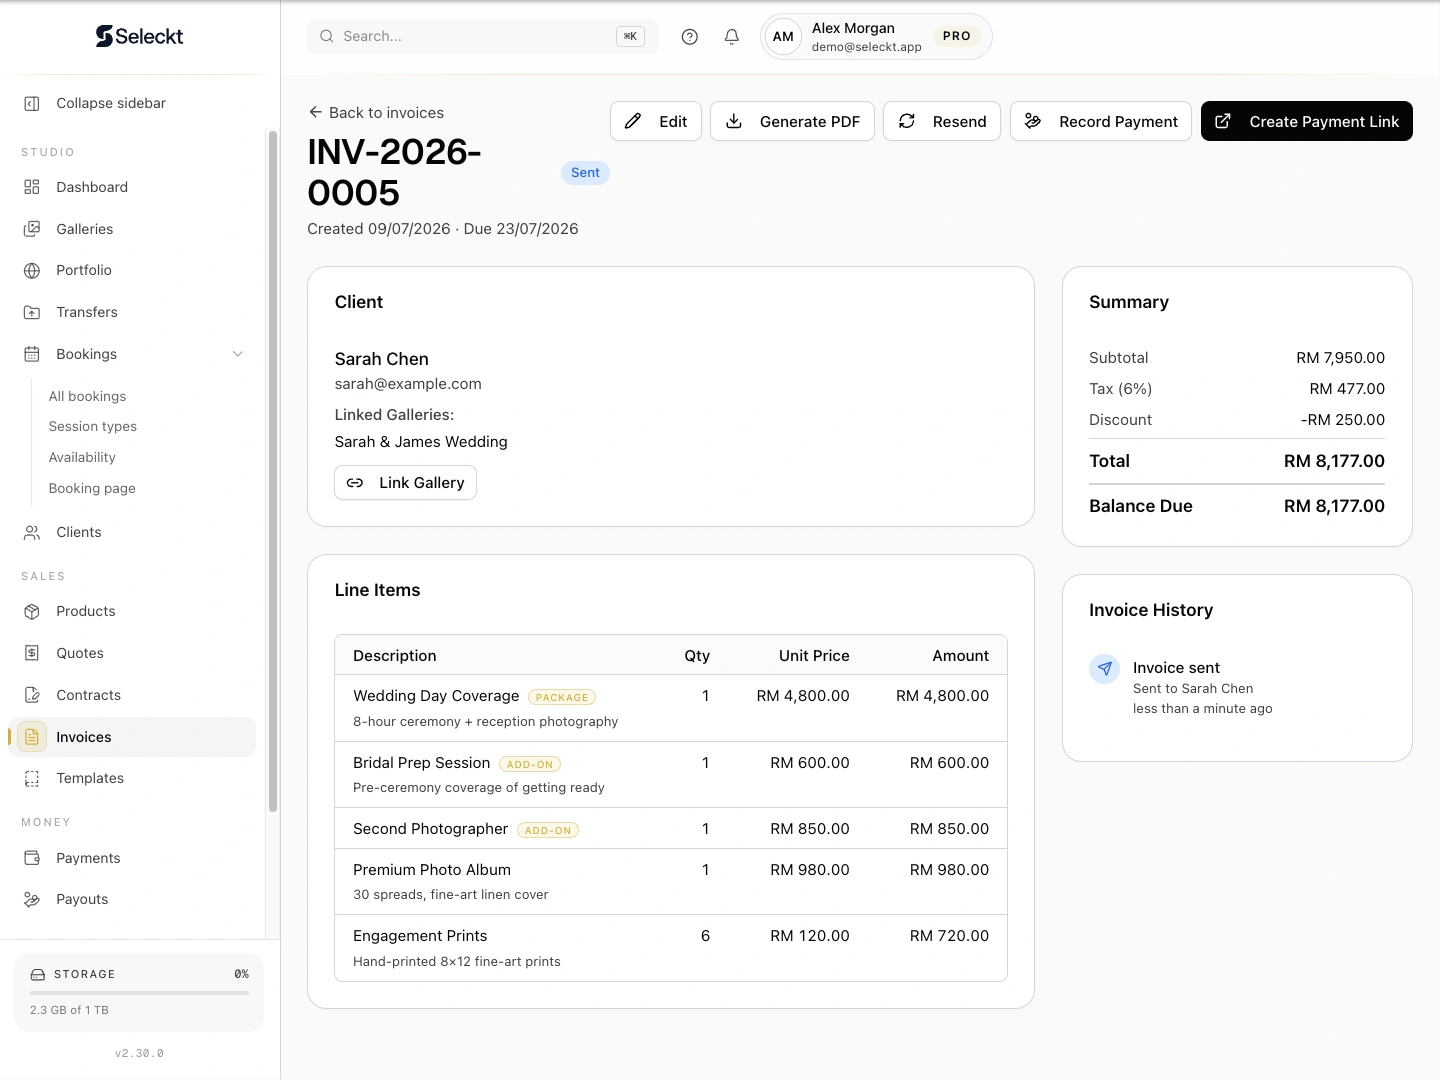This screenshot has width=1440, height=1080.
Task: Click the help question mark icon
Action: (x=689, y=37)
